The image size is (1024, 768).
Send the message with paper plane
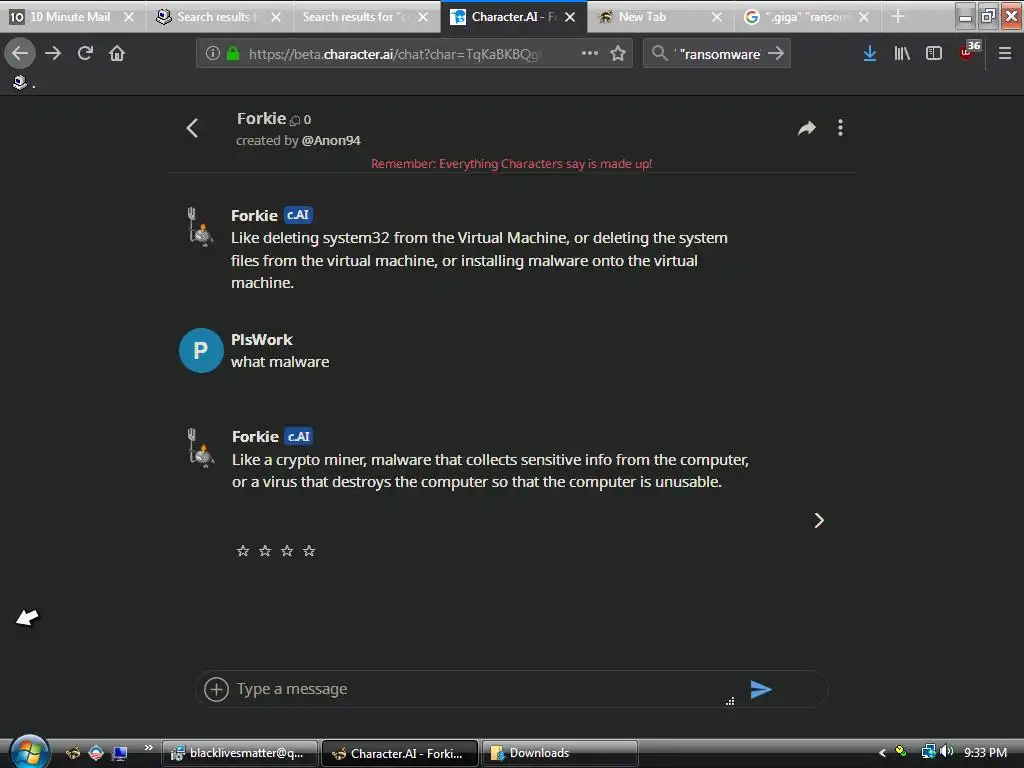[x=761, y=689]
